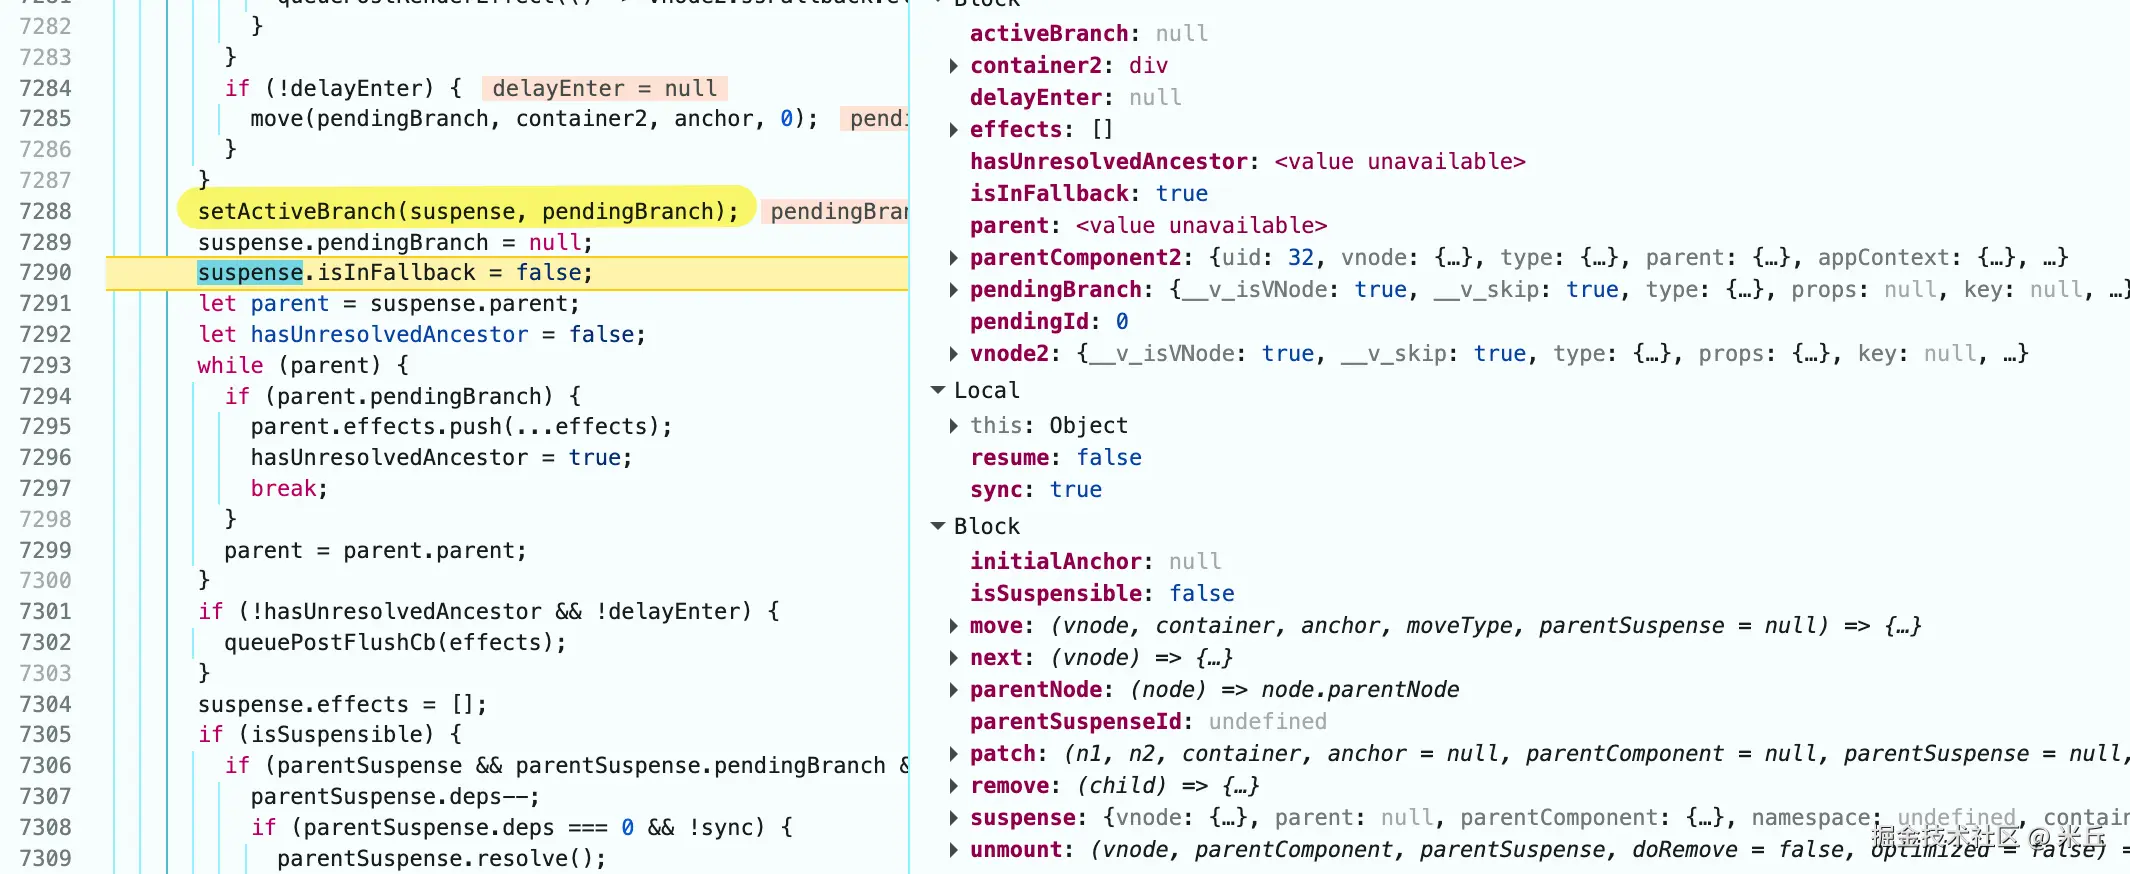Select the 'isInFallback: true' scope variable
Image resolution: width=2130 pixels, height=874 pixels.
[1089, 194]
